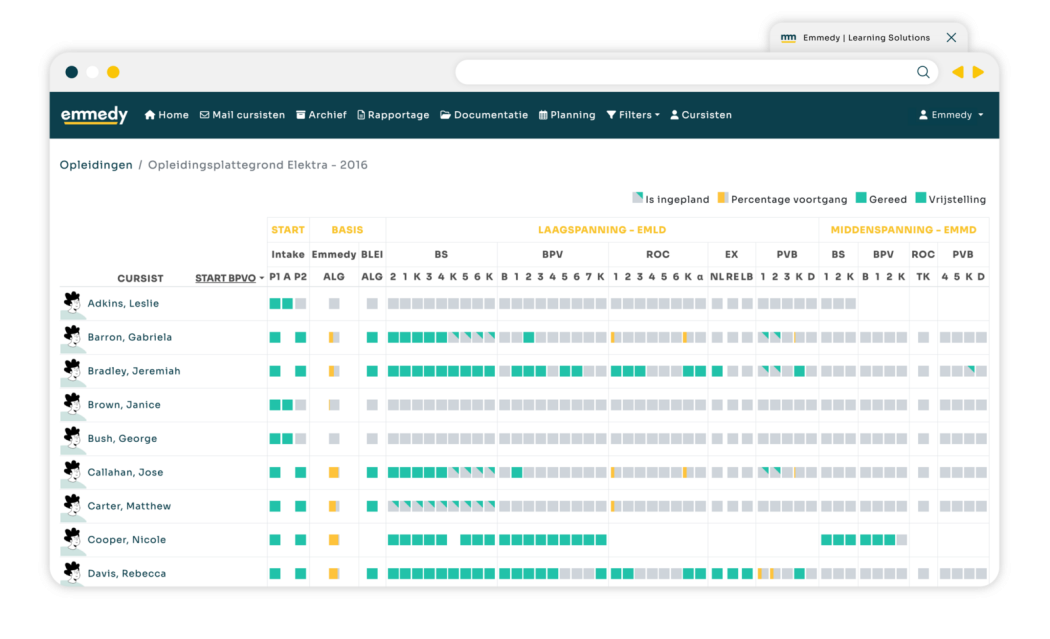Open cursist Barron, Gabriela
1050x639 pixels.
coord(130,337)
